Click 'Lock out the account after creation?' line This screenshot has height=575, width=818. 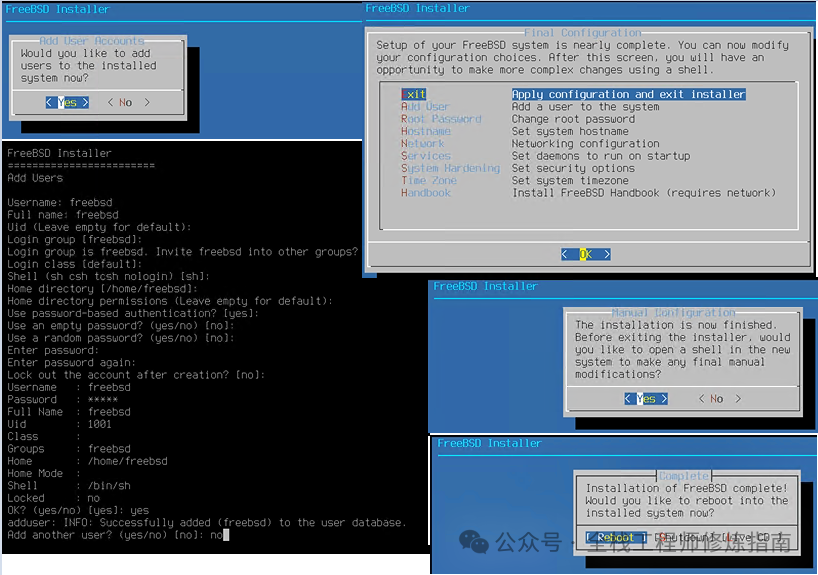[x=136, y=375]
